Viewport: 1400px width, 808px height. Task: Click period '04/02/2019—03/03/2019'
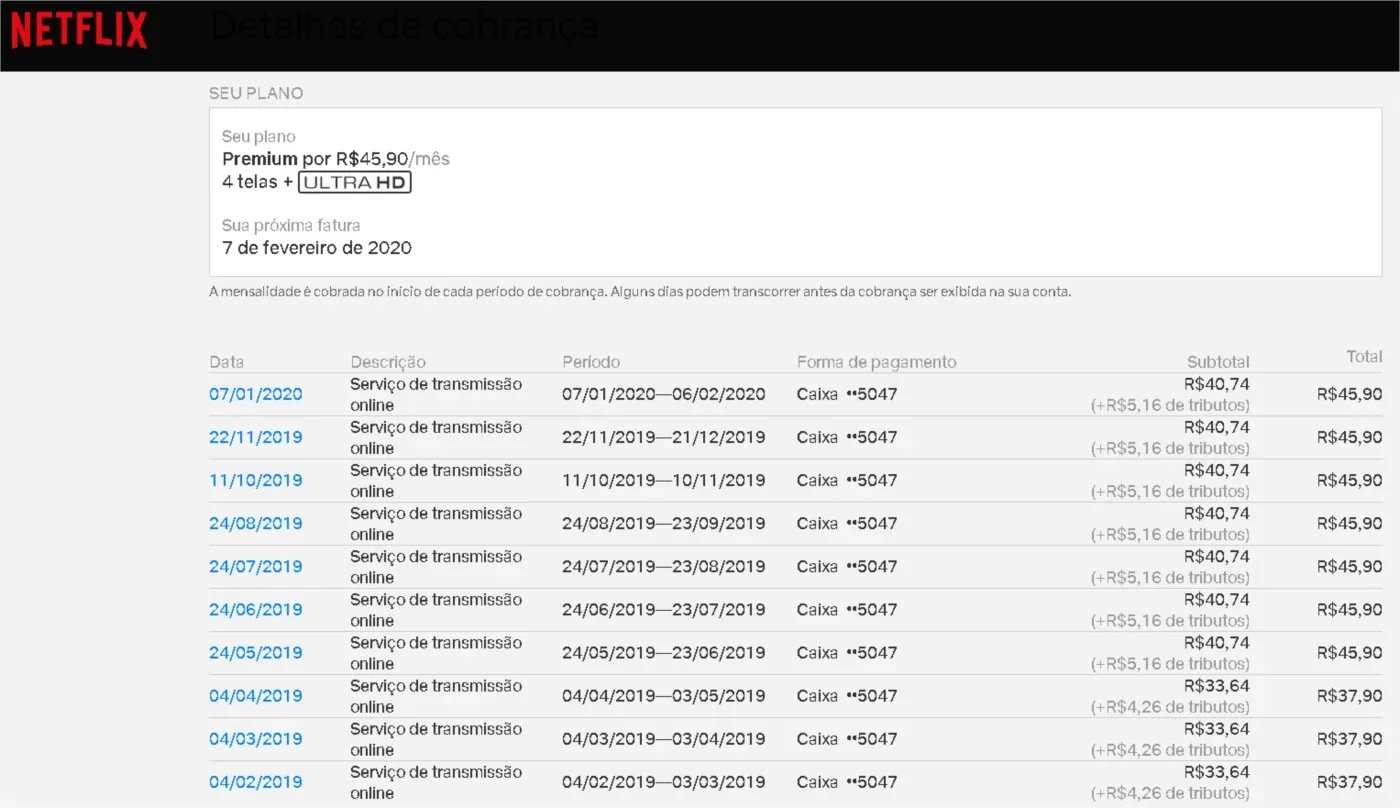coord(664,781)
